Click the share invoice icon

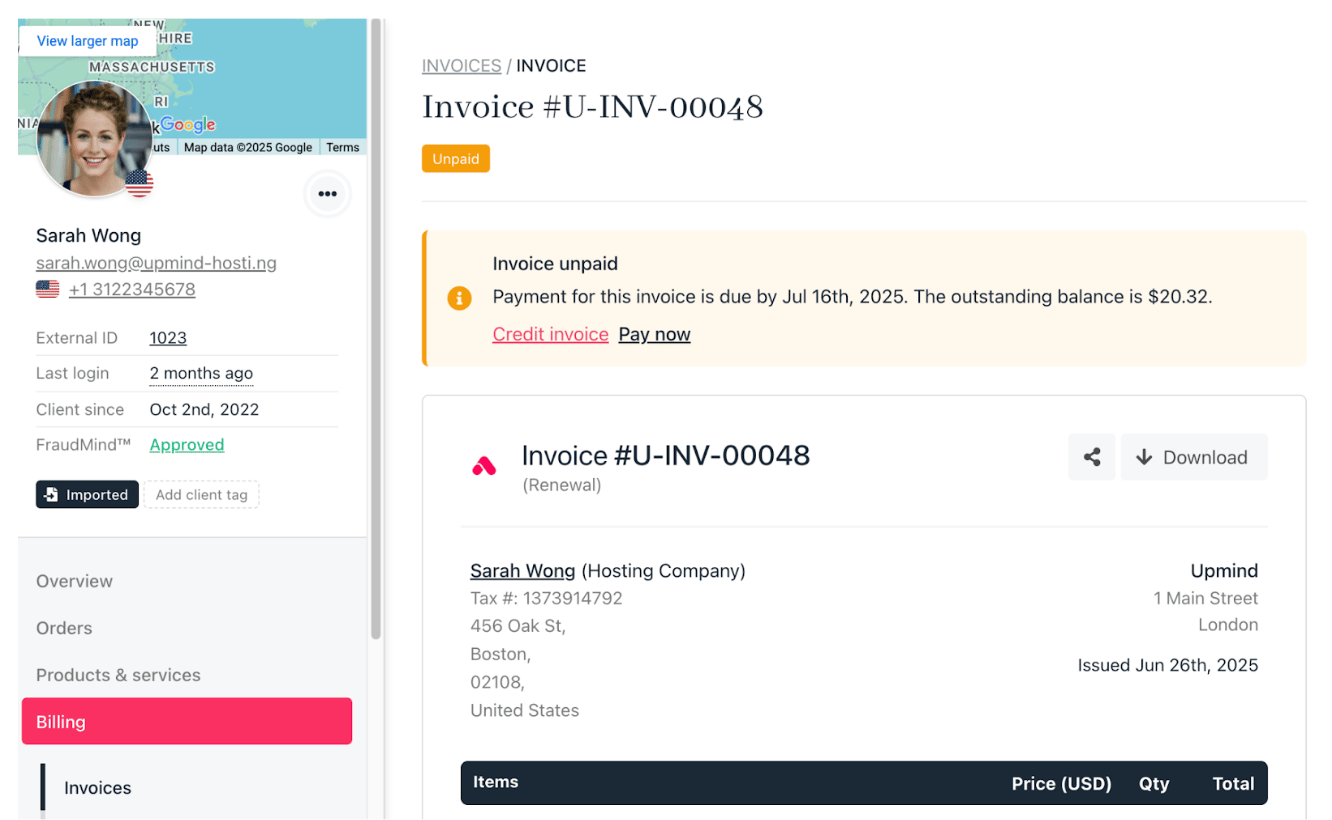[1092, 457]
